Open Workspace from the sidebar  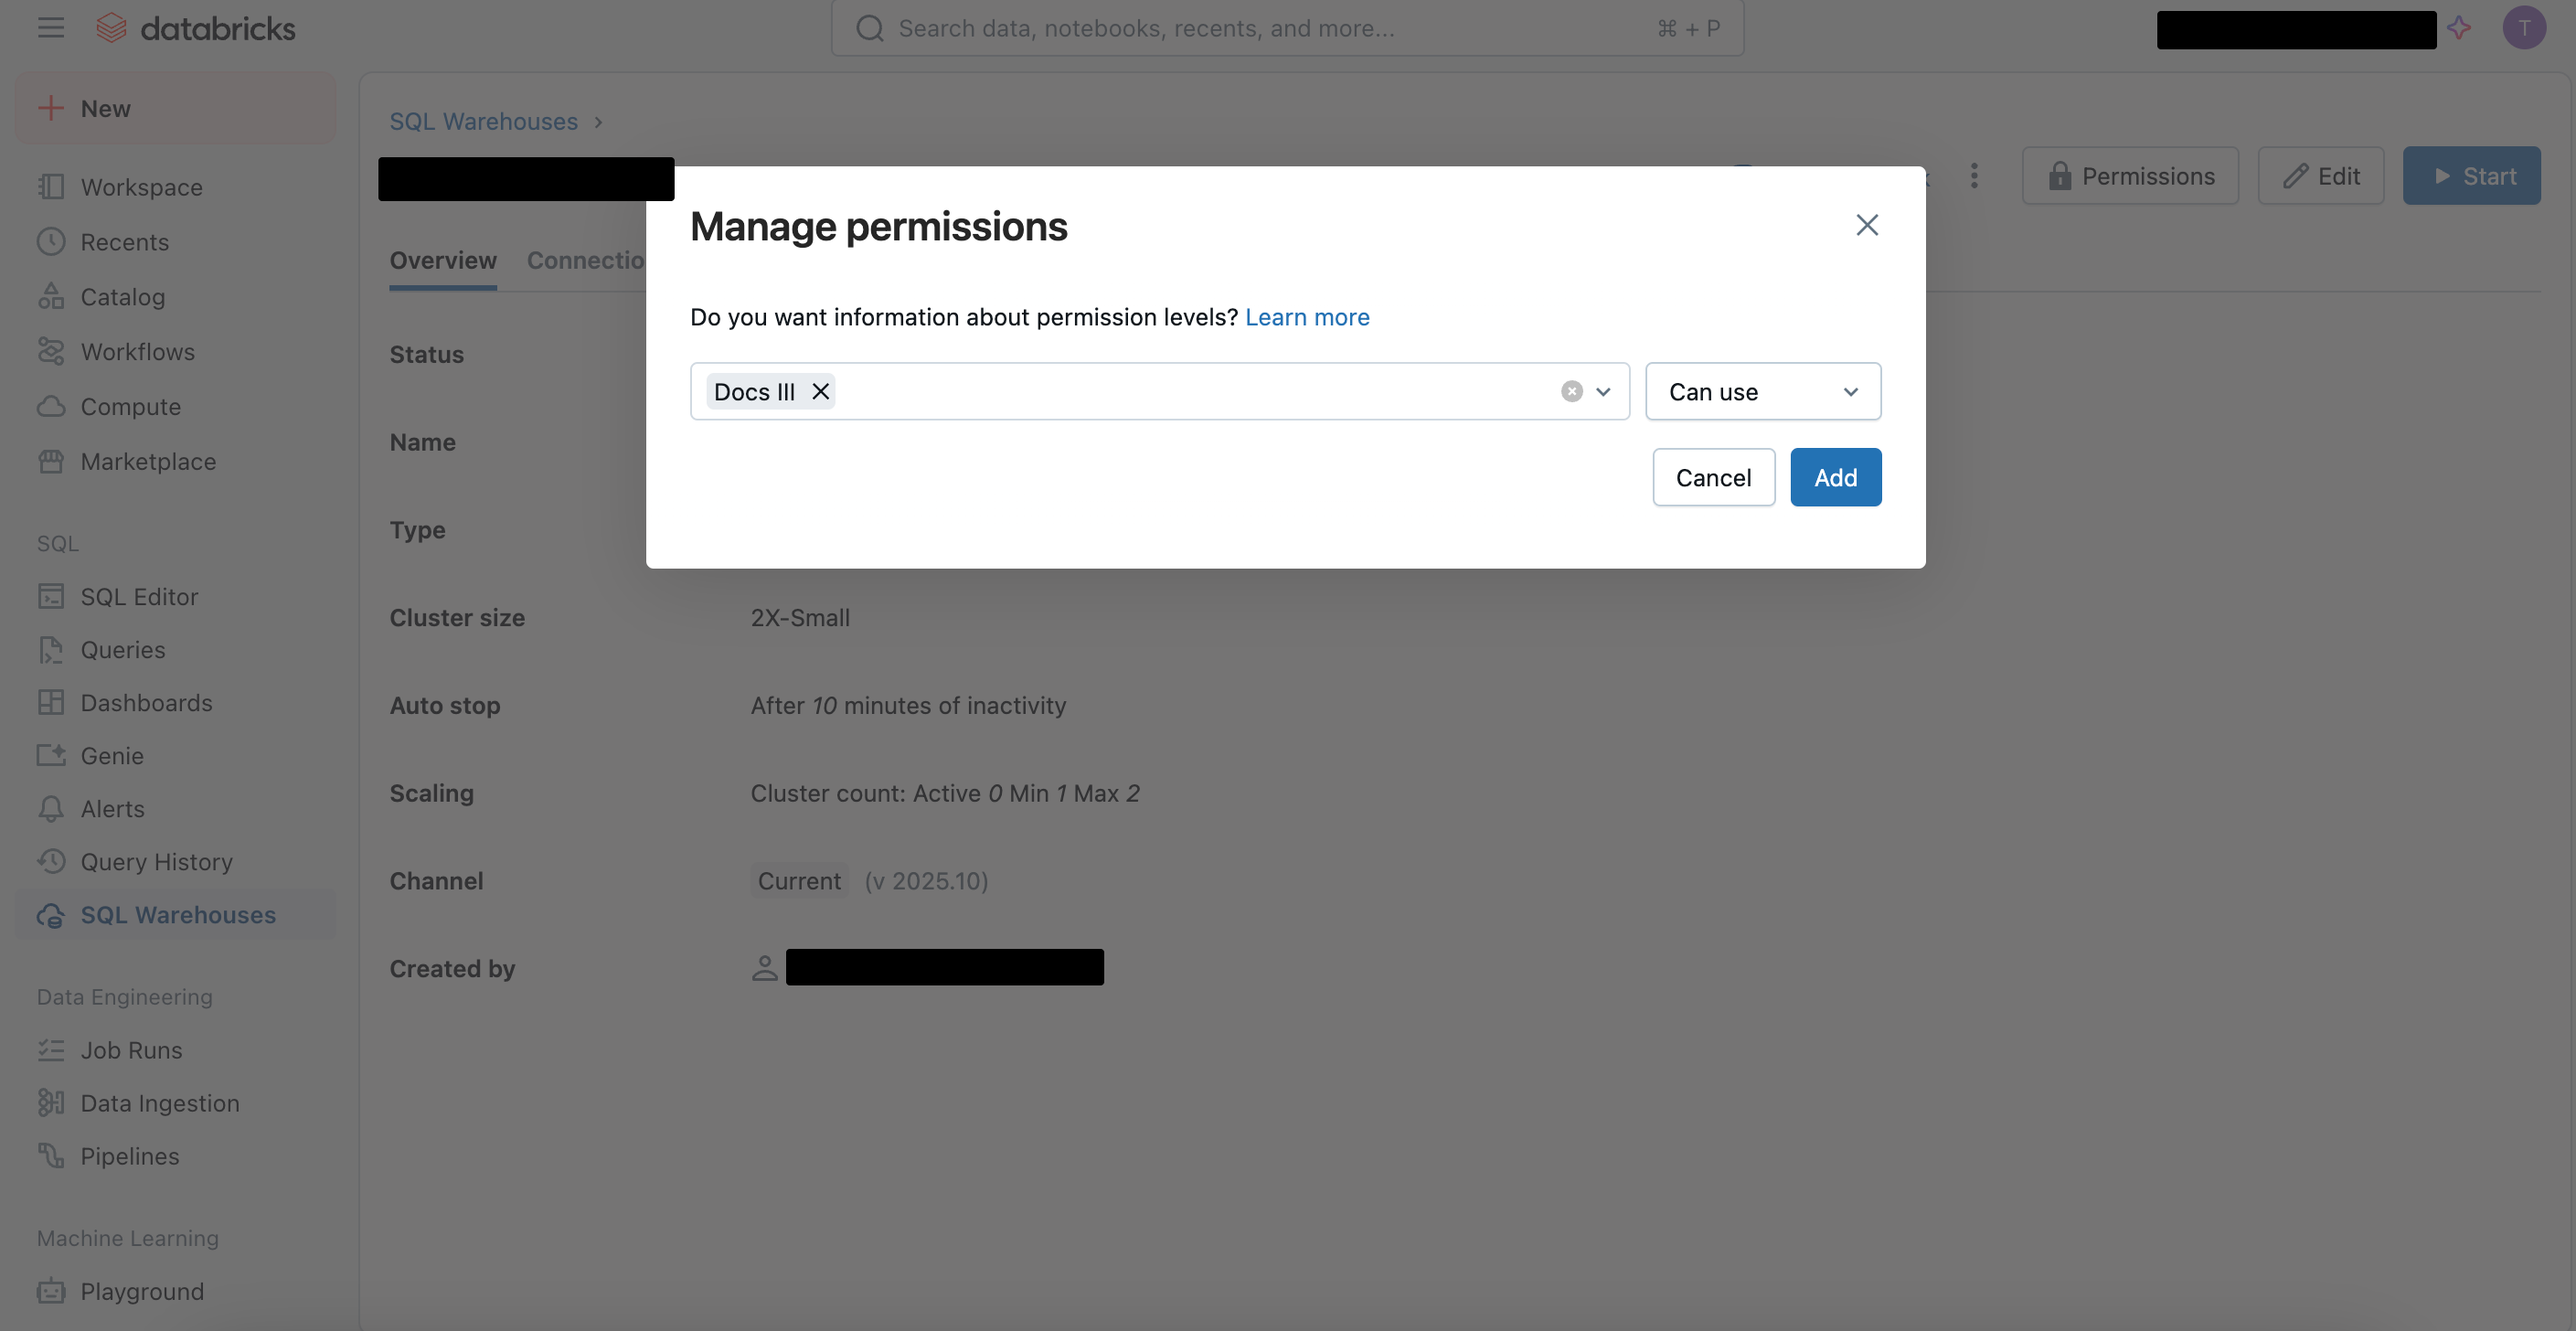coord(175,187)
